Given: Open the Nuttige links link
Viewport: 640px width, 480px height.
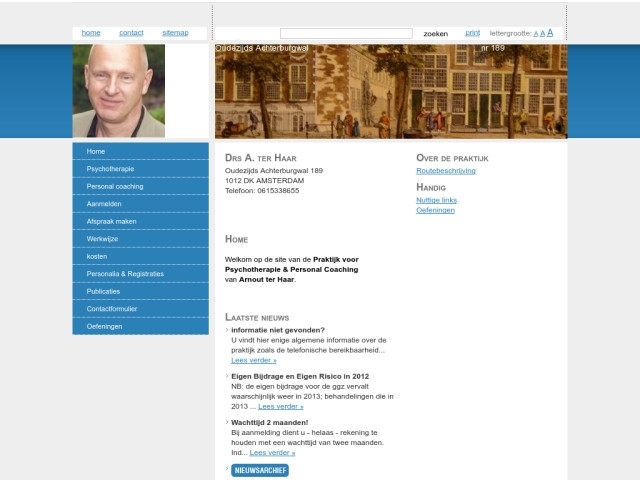Looking at the screenshot, I should tap(435, 200).
